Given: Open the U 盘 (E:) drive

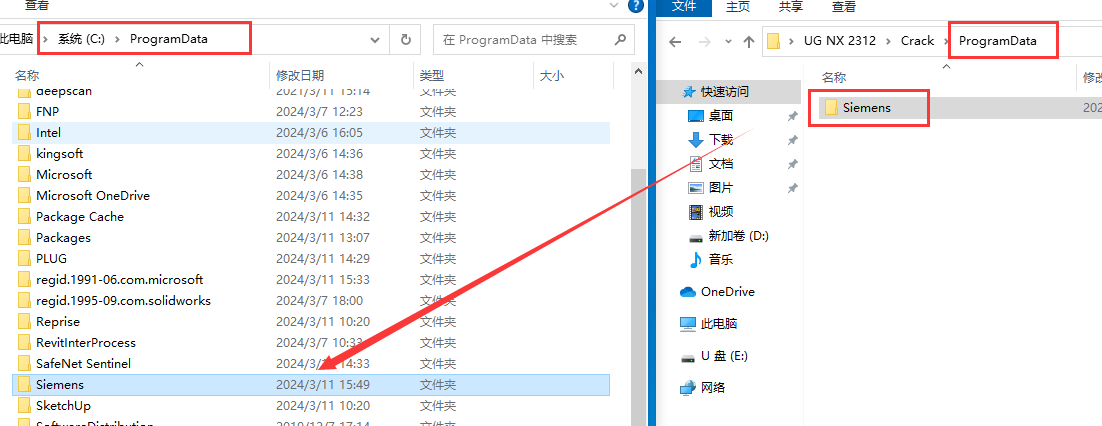Looking at the screenshot, I should coord(723,356).
